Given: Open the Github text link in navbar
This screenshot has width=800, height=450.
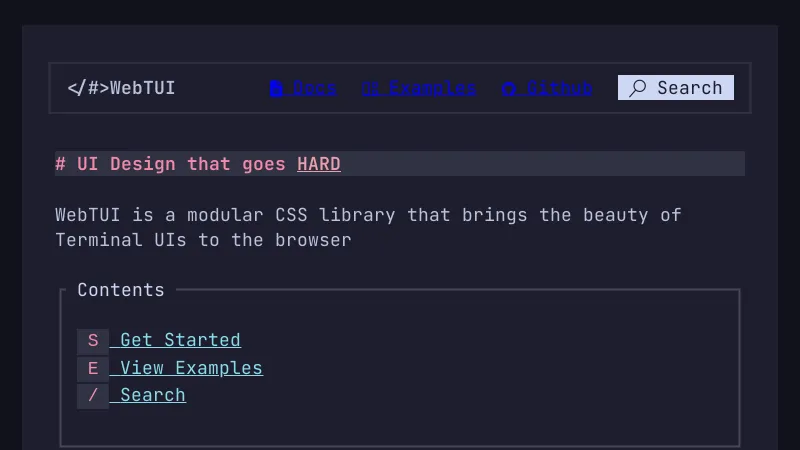Looking at the screenshot, I should pyautogui.click(x=559, y=88).
